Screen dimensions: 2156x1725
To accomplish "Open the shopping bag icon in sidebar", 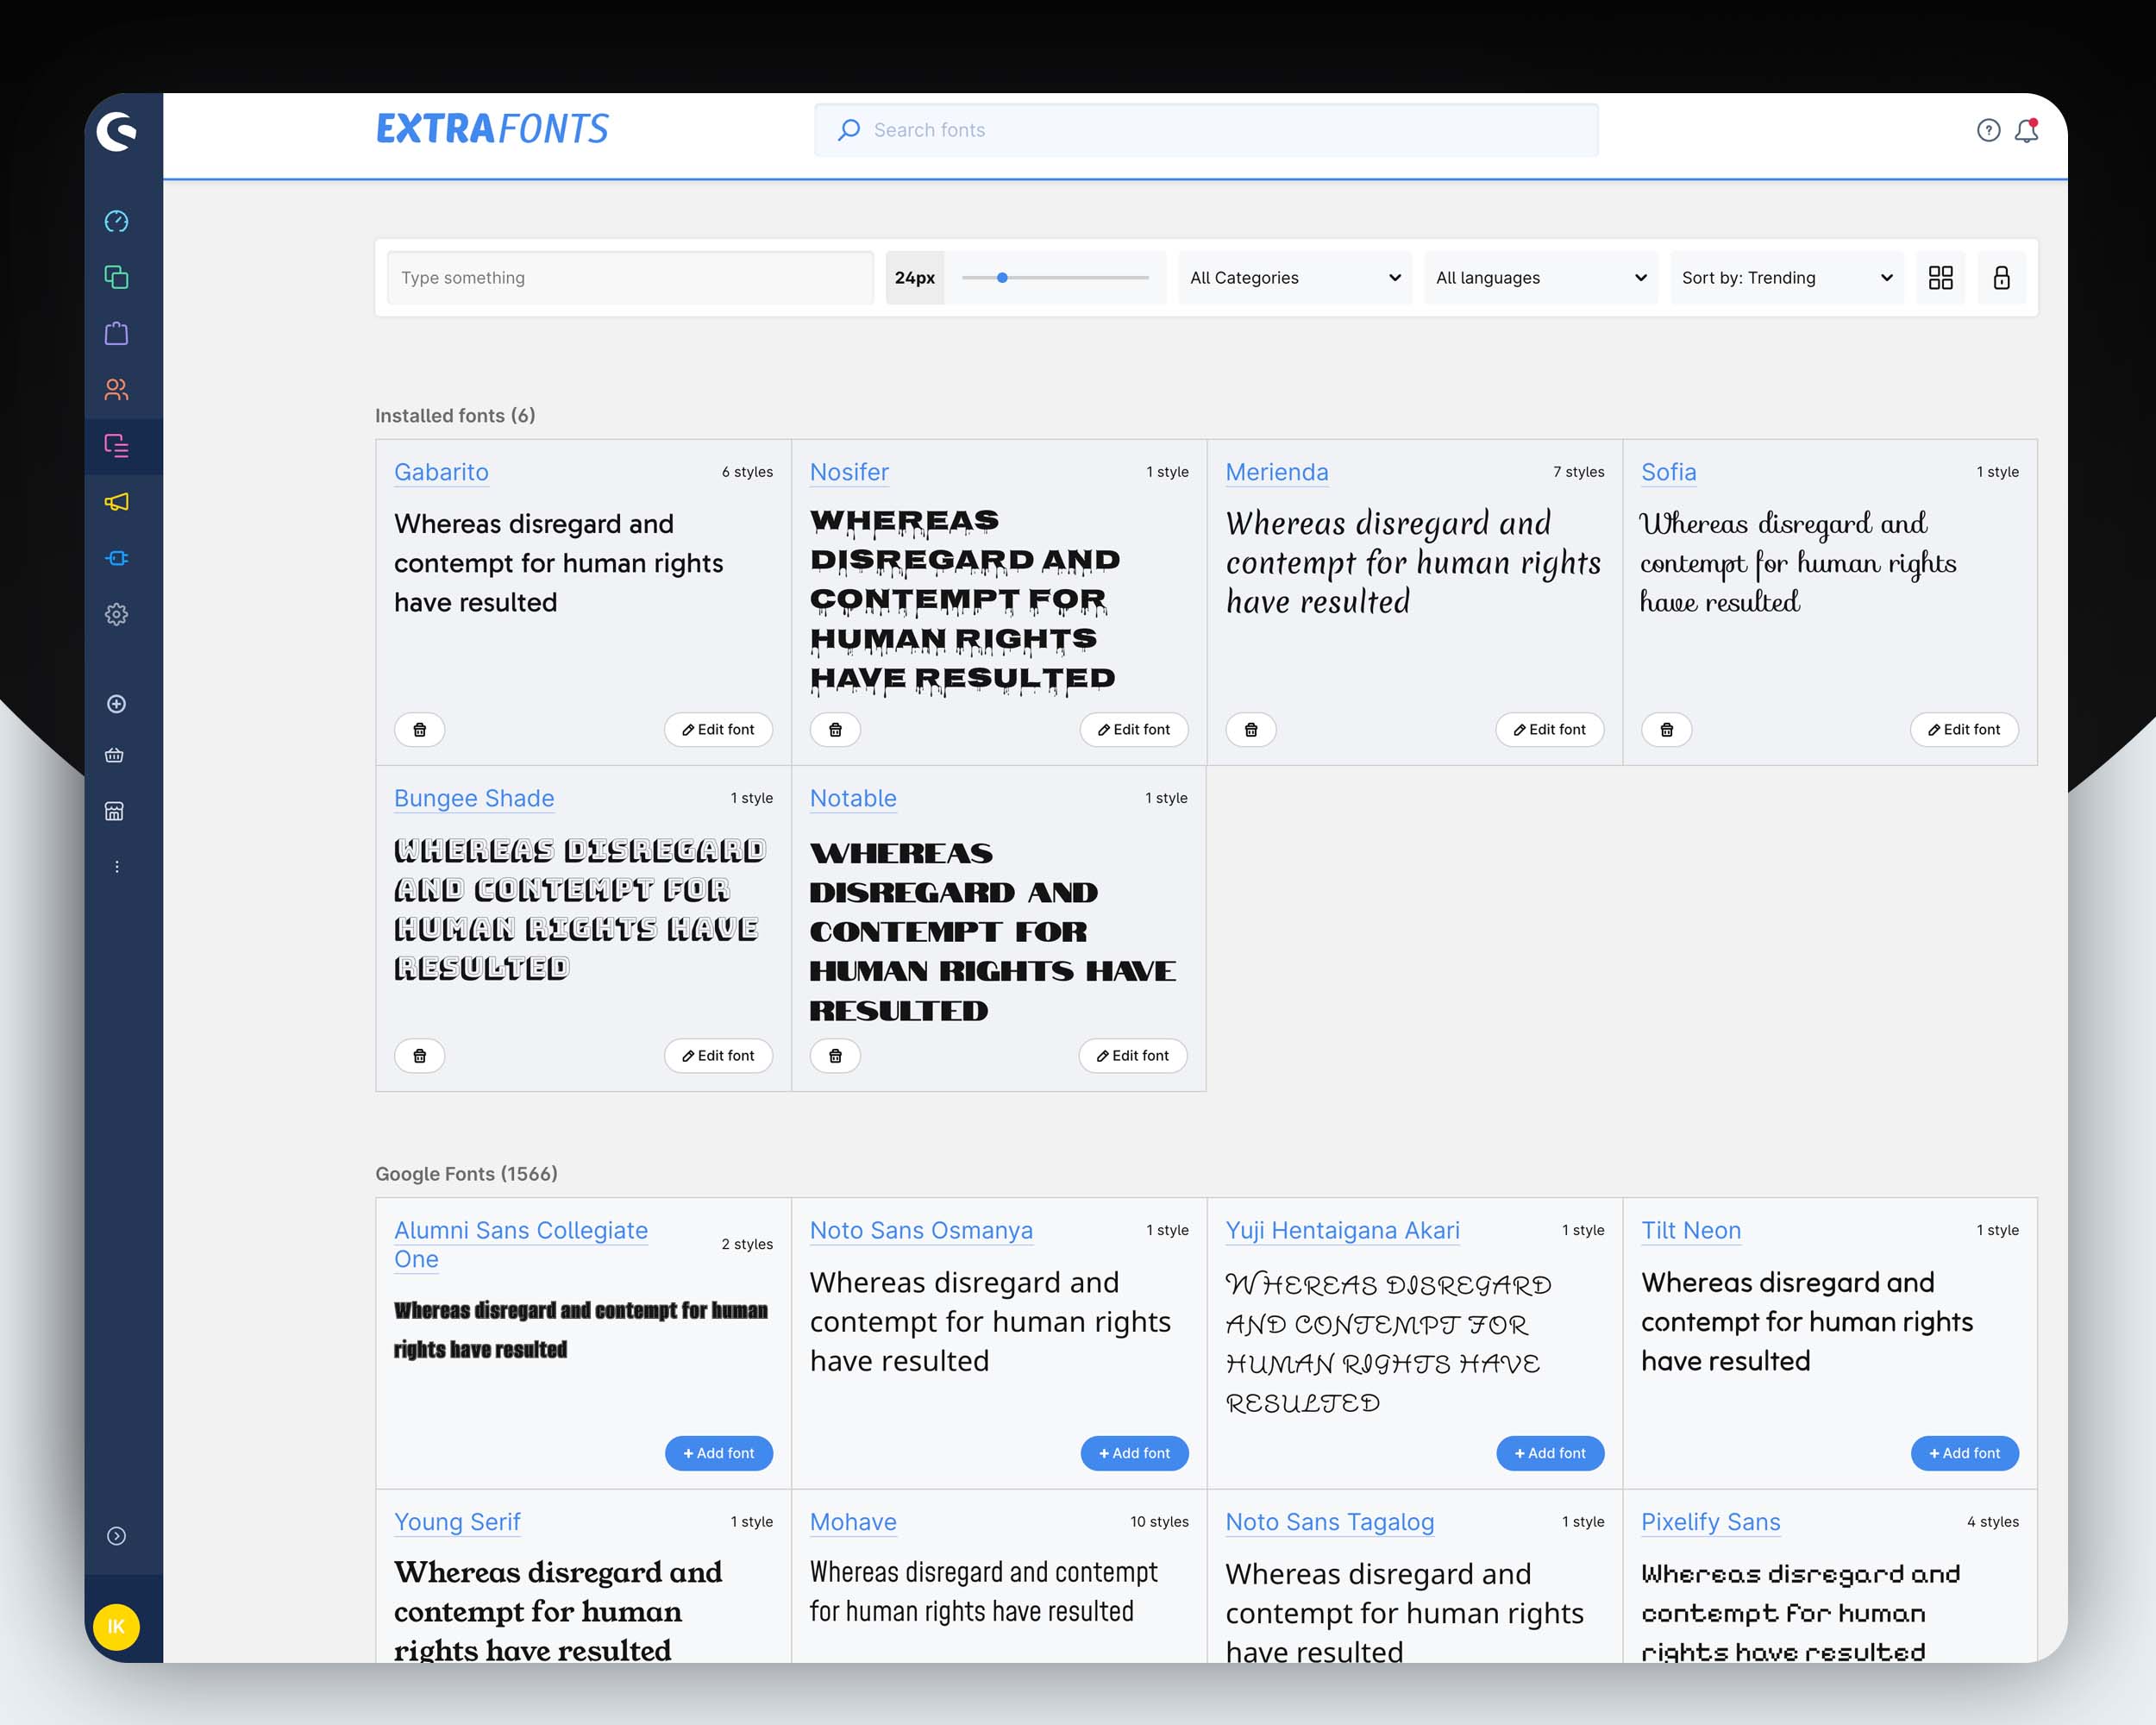I will pyautogui.click(x=116, y=333).
